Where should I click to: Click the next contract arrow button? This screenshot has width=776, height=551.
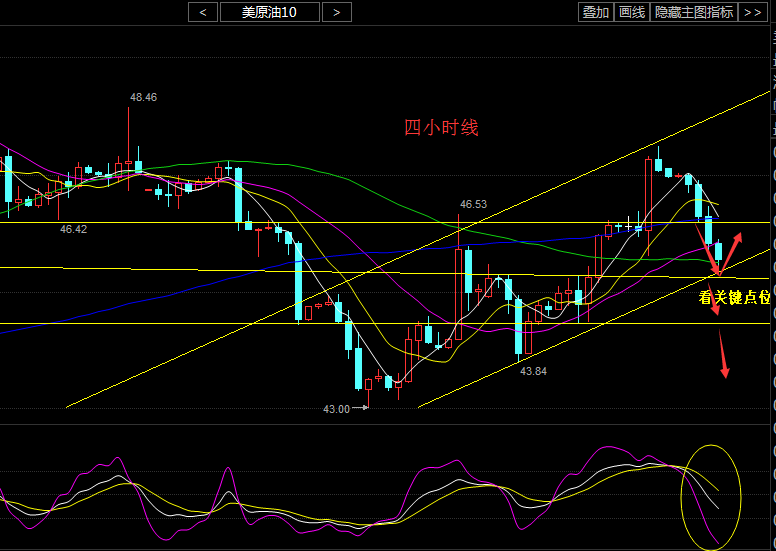[x=337, y=12]
